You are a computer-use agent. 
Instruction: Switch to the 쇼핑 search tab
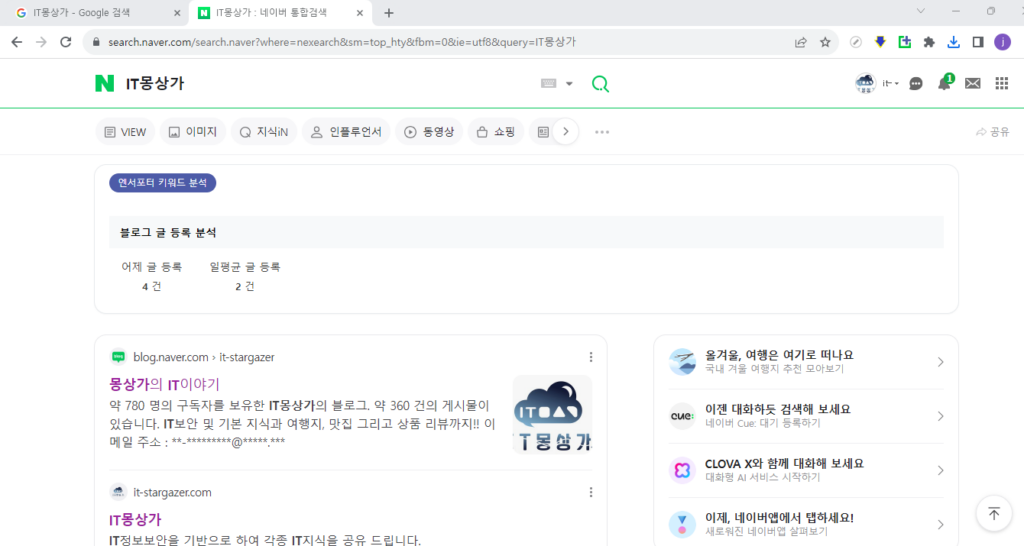tap(496, 132)
